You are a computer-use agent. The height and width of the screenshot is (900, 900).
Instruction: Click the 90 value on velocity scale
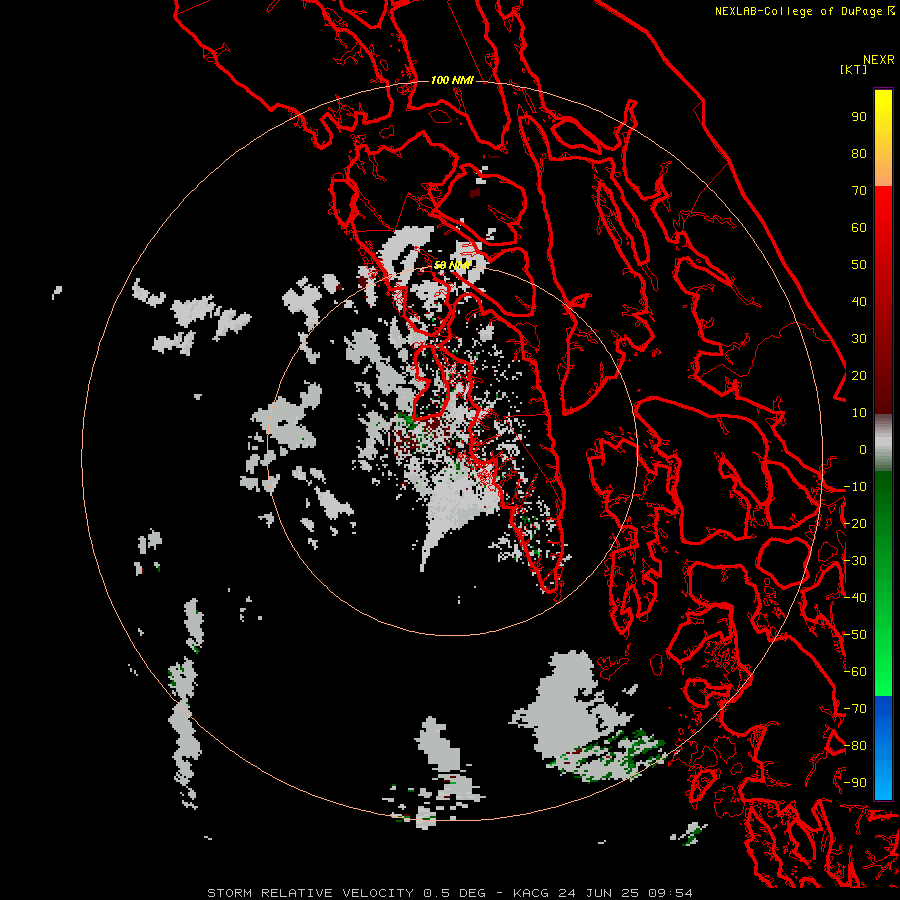point(859,117)
